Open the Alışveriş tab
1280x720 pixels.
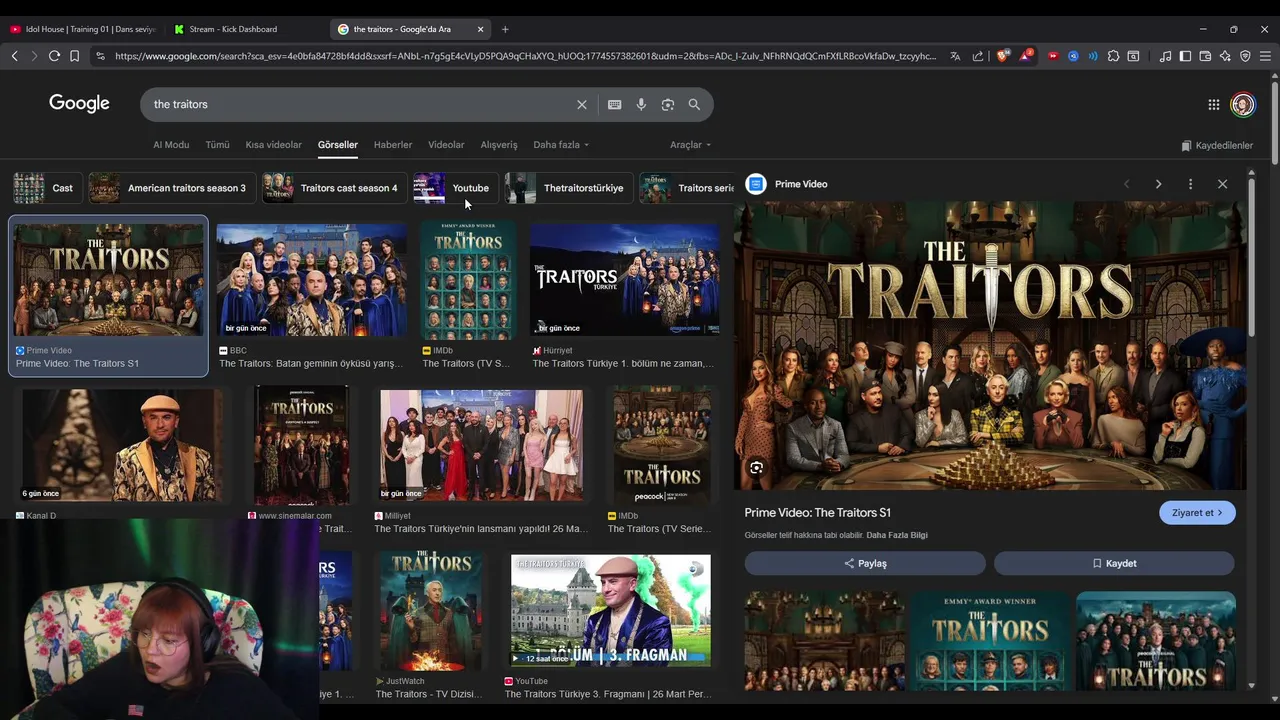click(x=499, y=145)
